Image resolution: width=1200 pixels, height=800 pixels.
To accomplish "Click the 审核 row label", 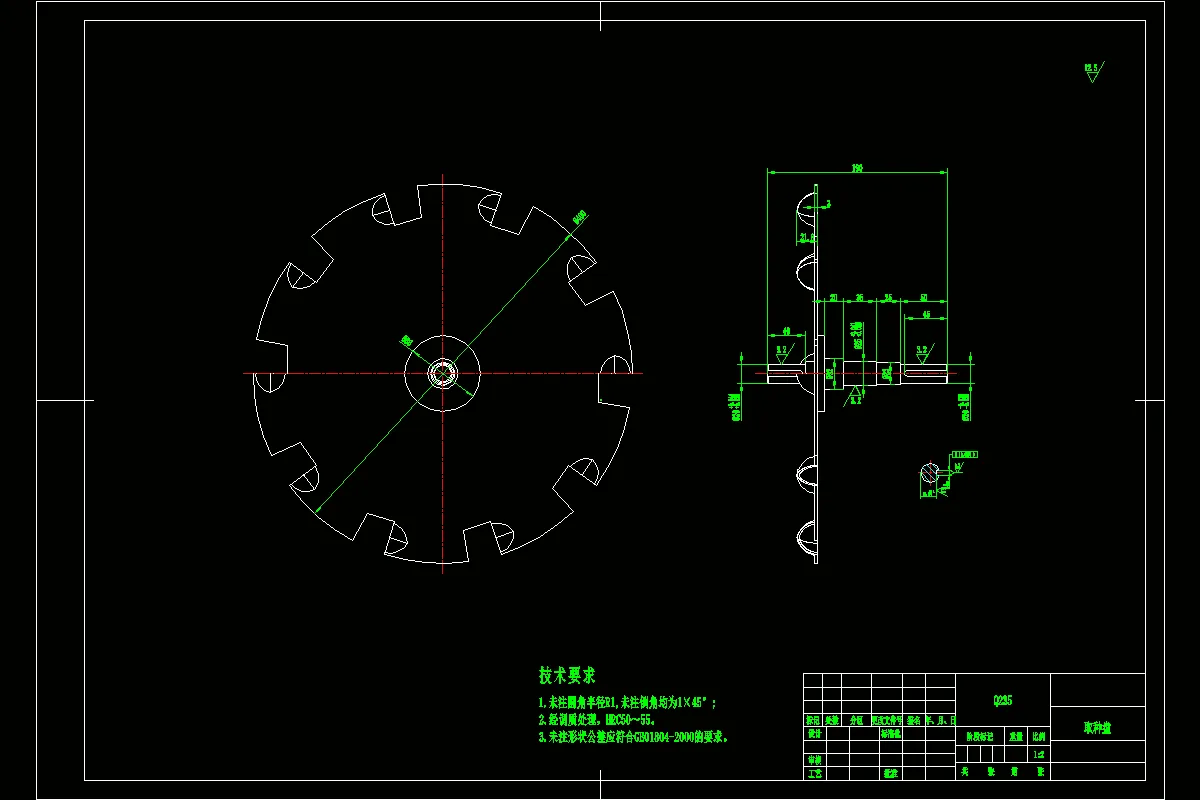I will (x=815, y=760).
